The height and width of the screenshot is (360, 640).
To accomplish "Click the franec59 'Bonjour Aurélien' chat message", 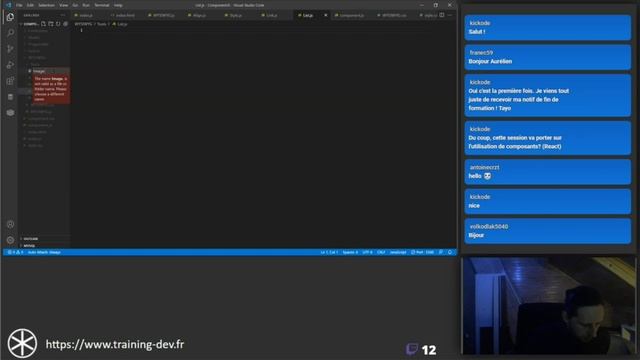I will click(547, 57).
